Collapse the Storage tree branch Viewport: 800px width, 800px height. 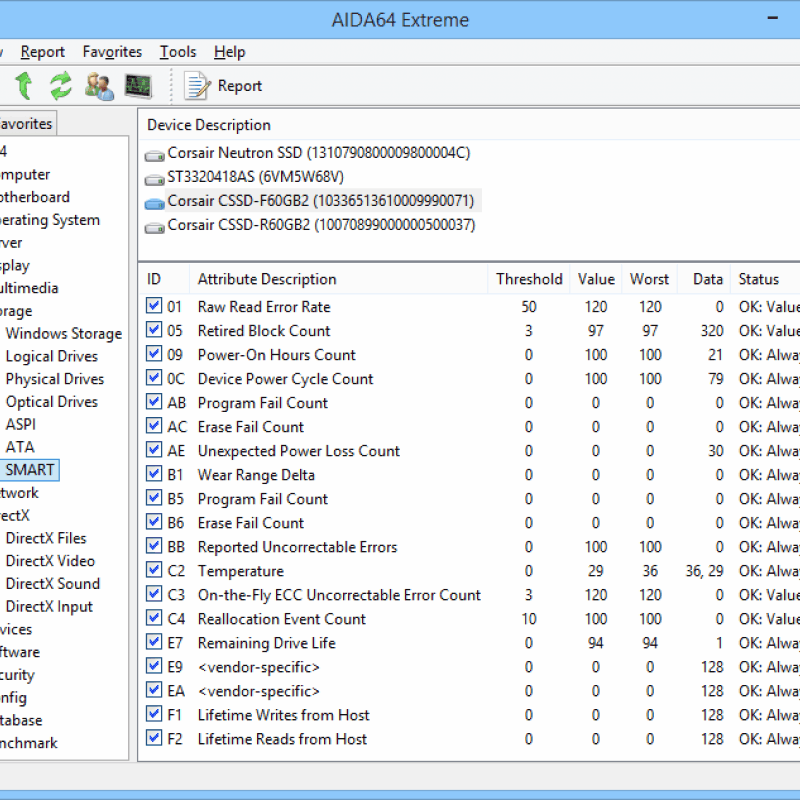[8, 310]
